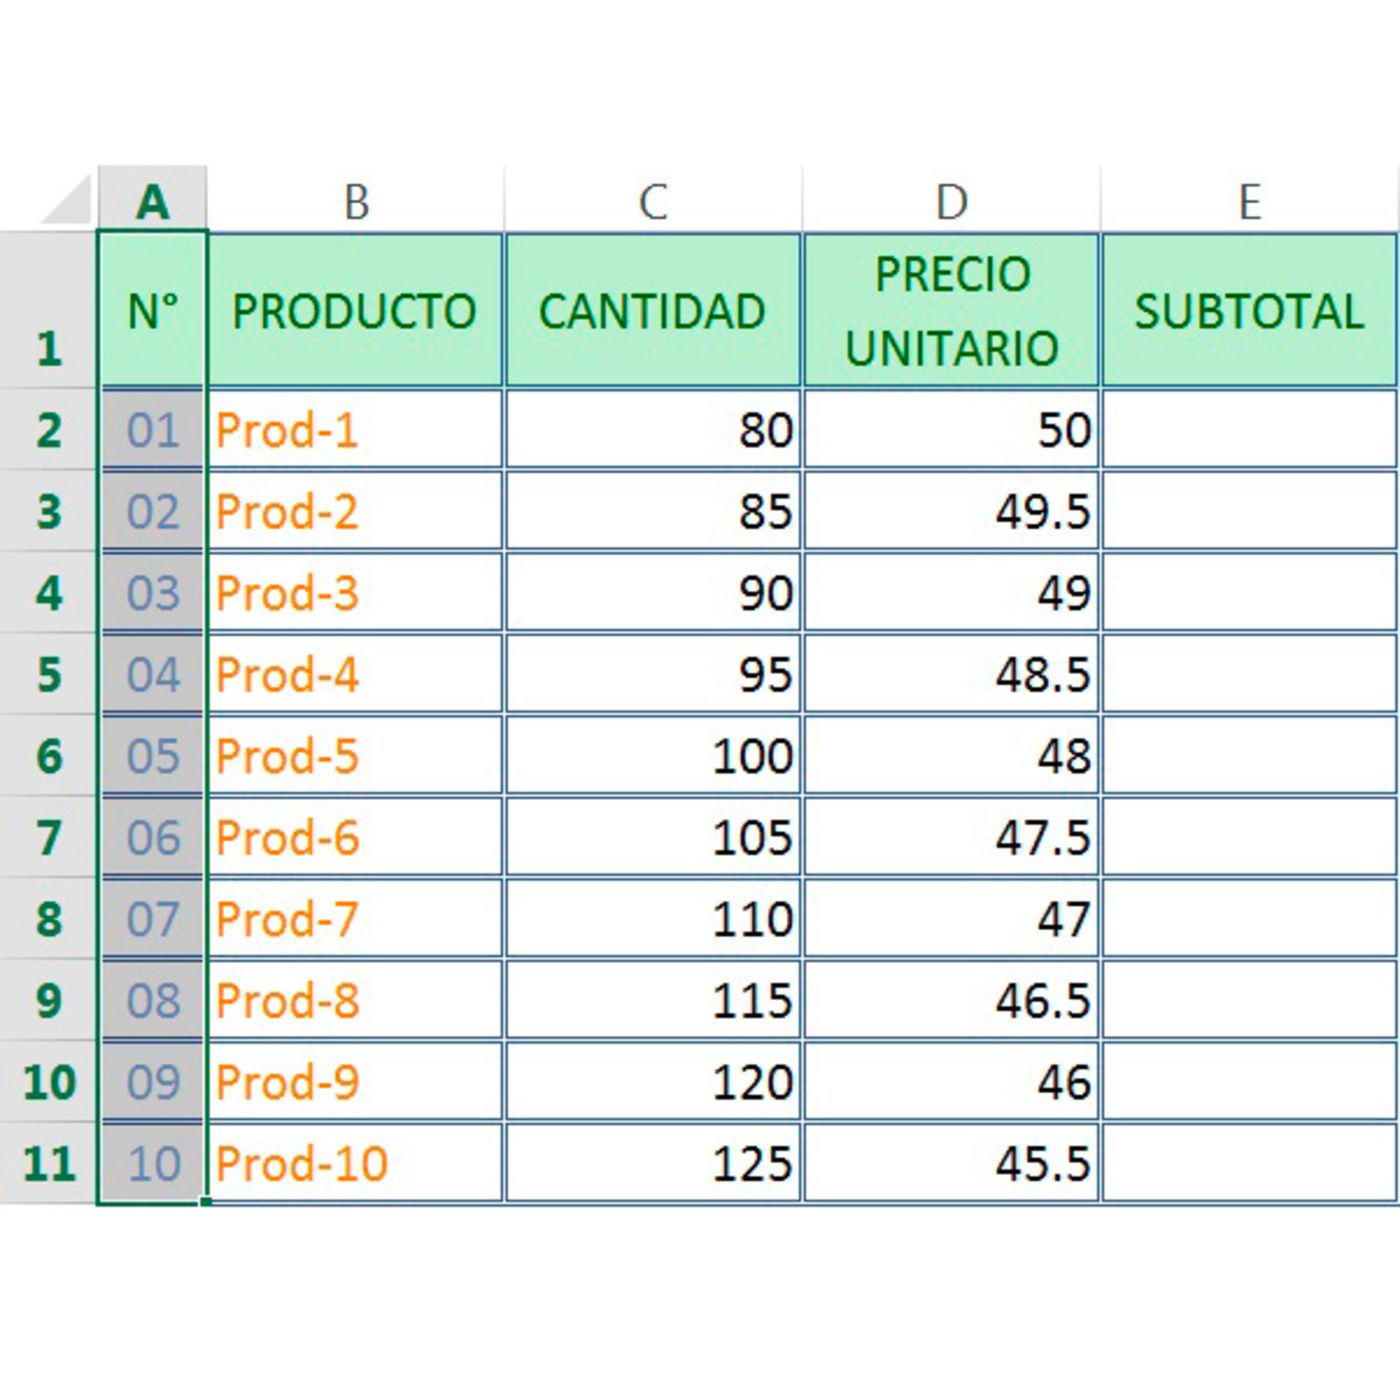Select row 1 header
The height and width of the screenshot is (1400, 1400).
[48, 310]
